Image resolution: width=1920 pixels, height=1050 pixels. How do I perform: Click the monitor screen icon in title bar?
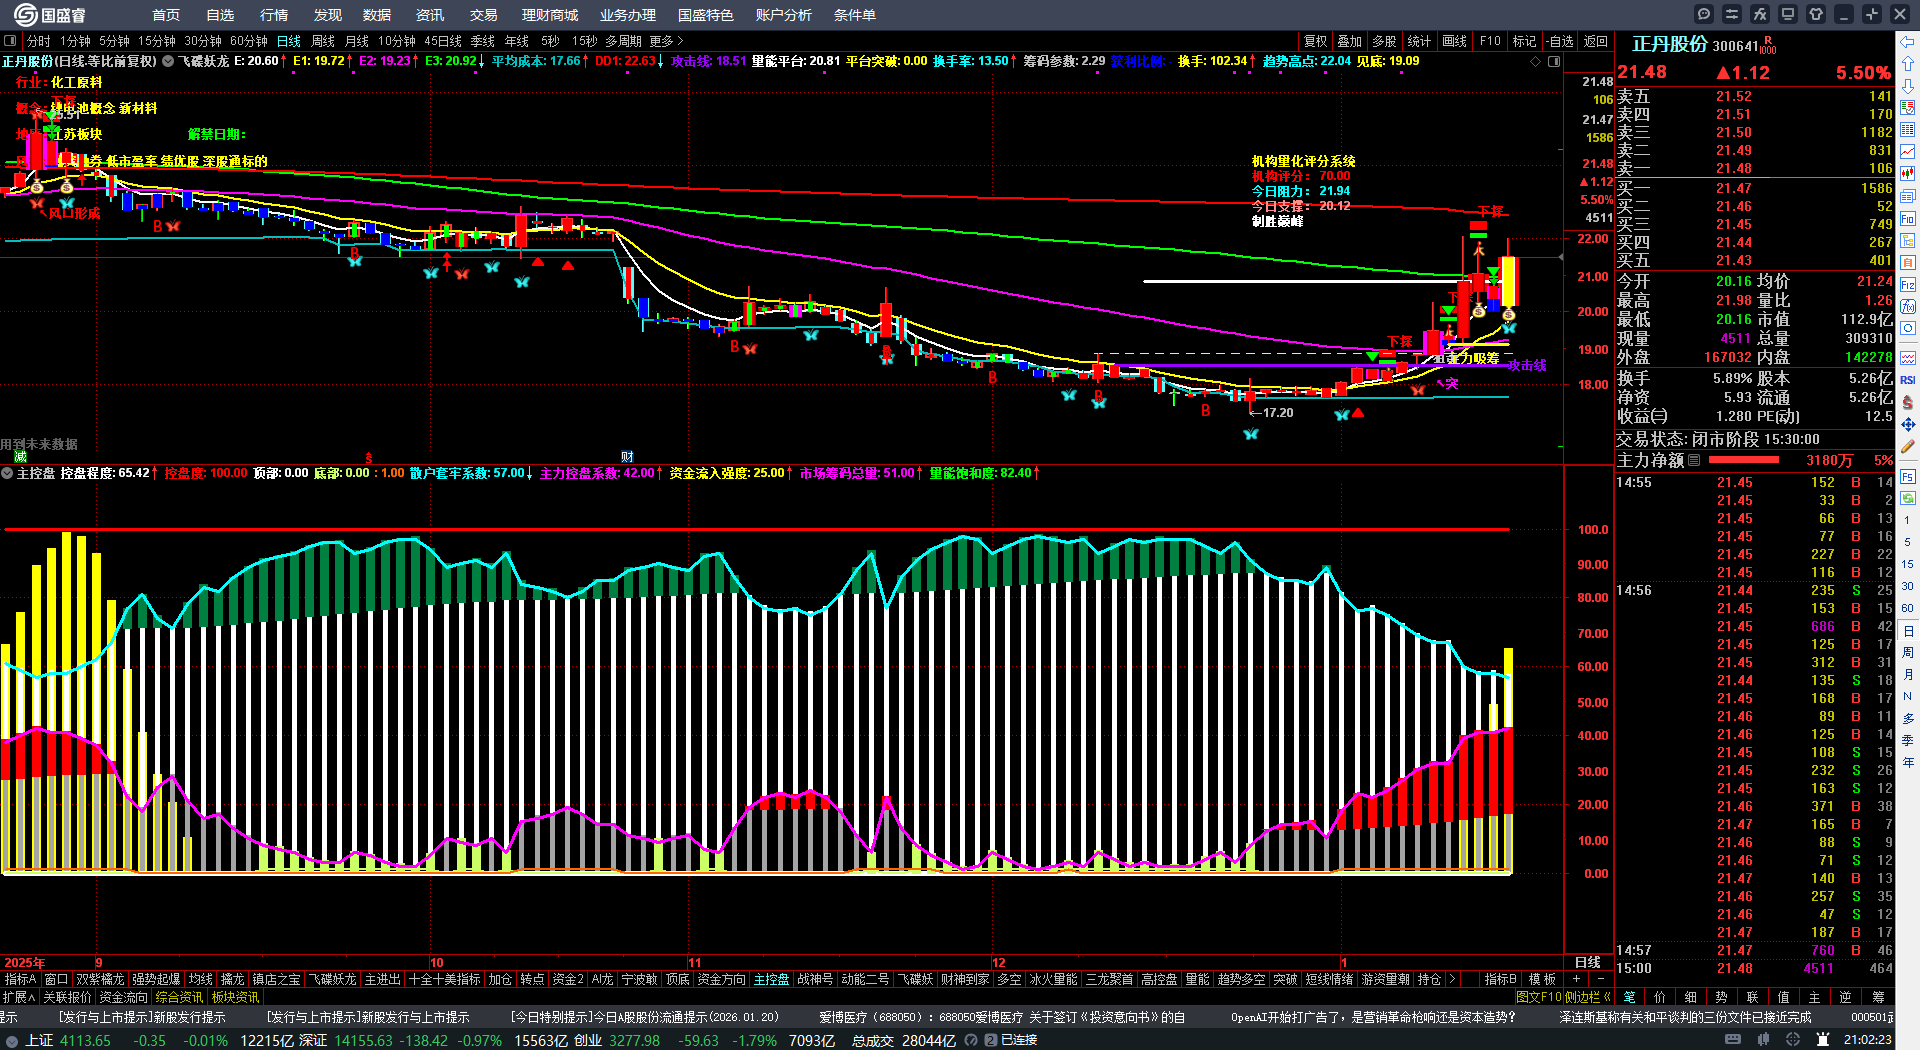1788,14
